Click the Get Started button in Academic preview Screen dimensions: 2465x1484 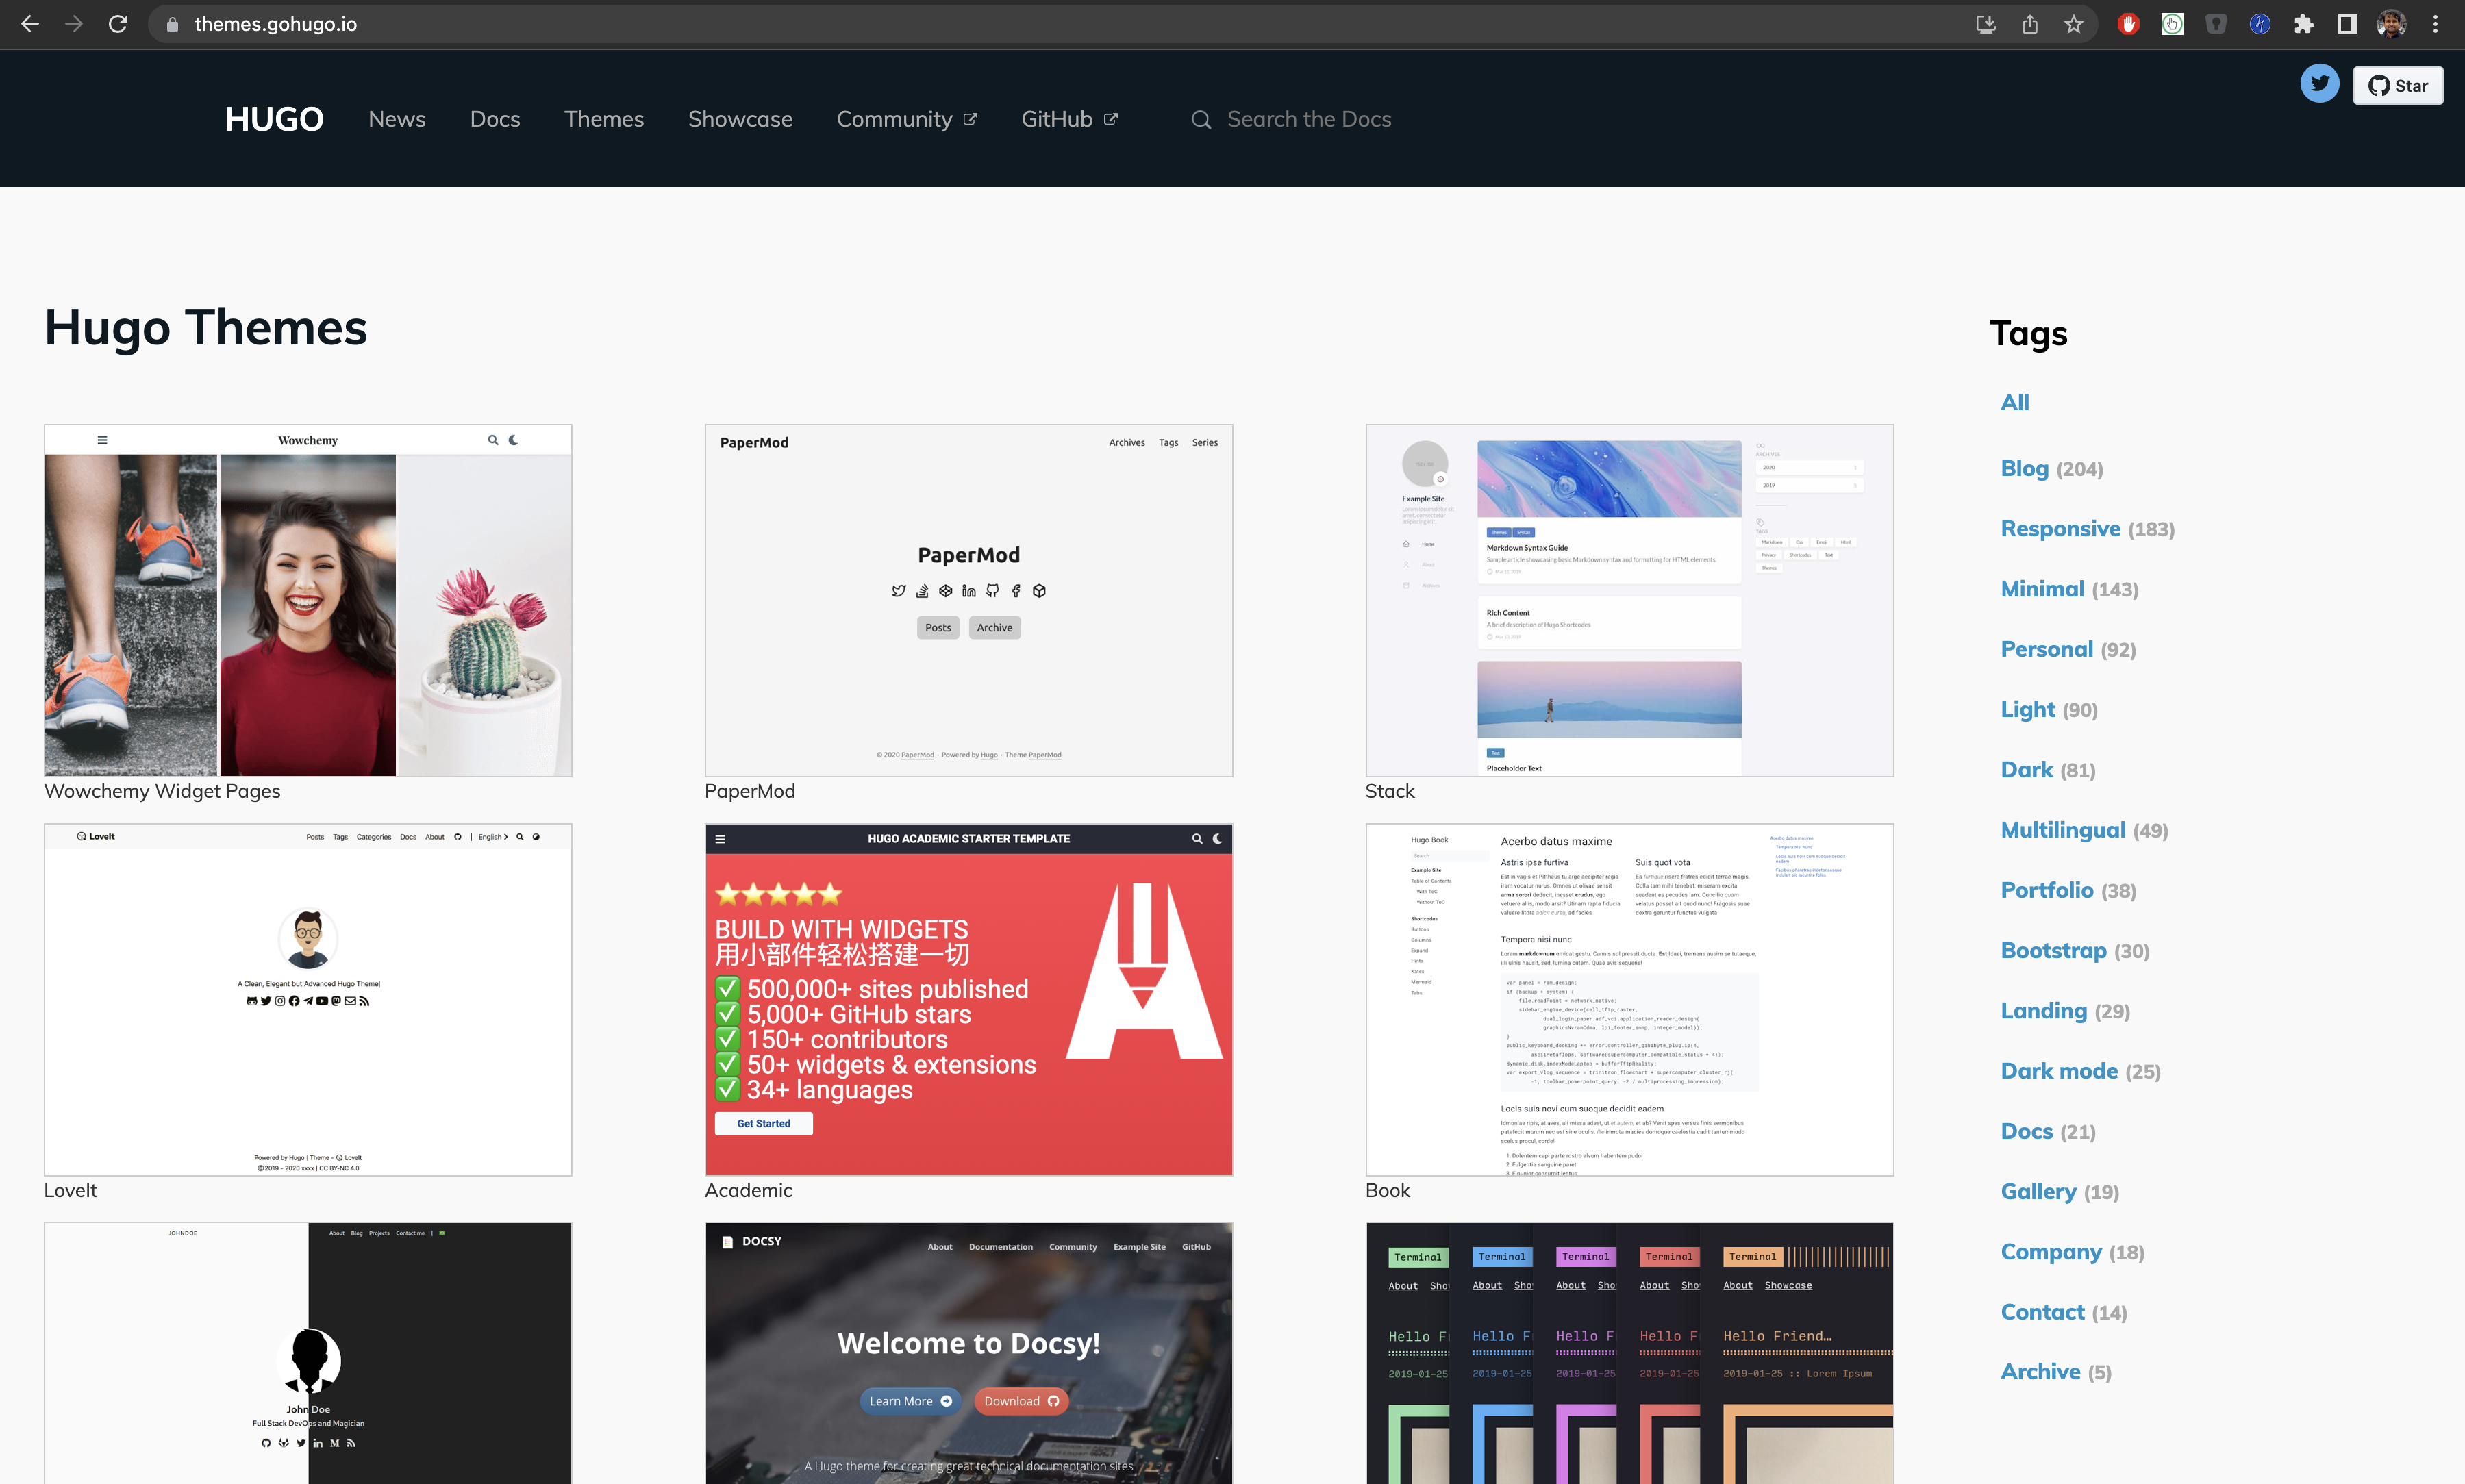coord(763,1123)
